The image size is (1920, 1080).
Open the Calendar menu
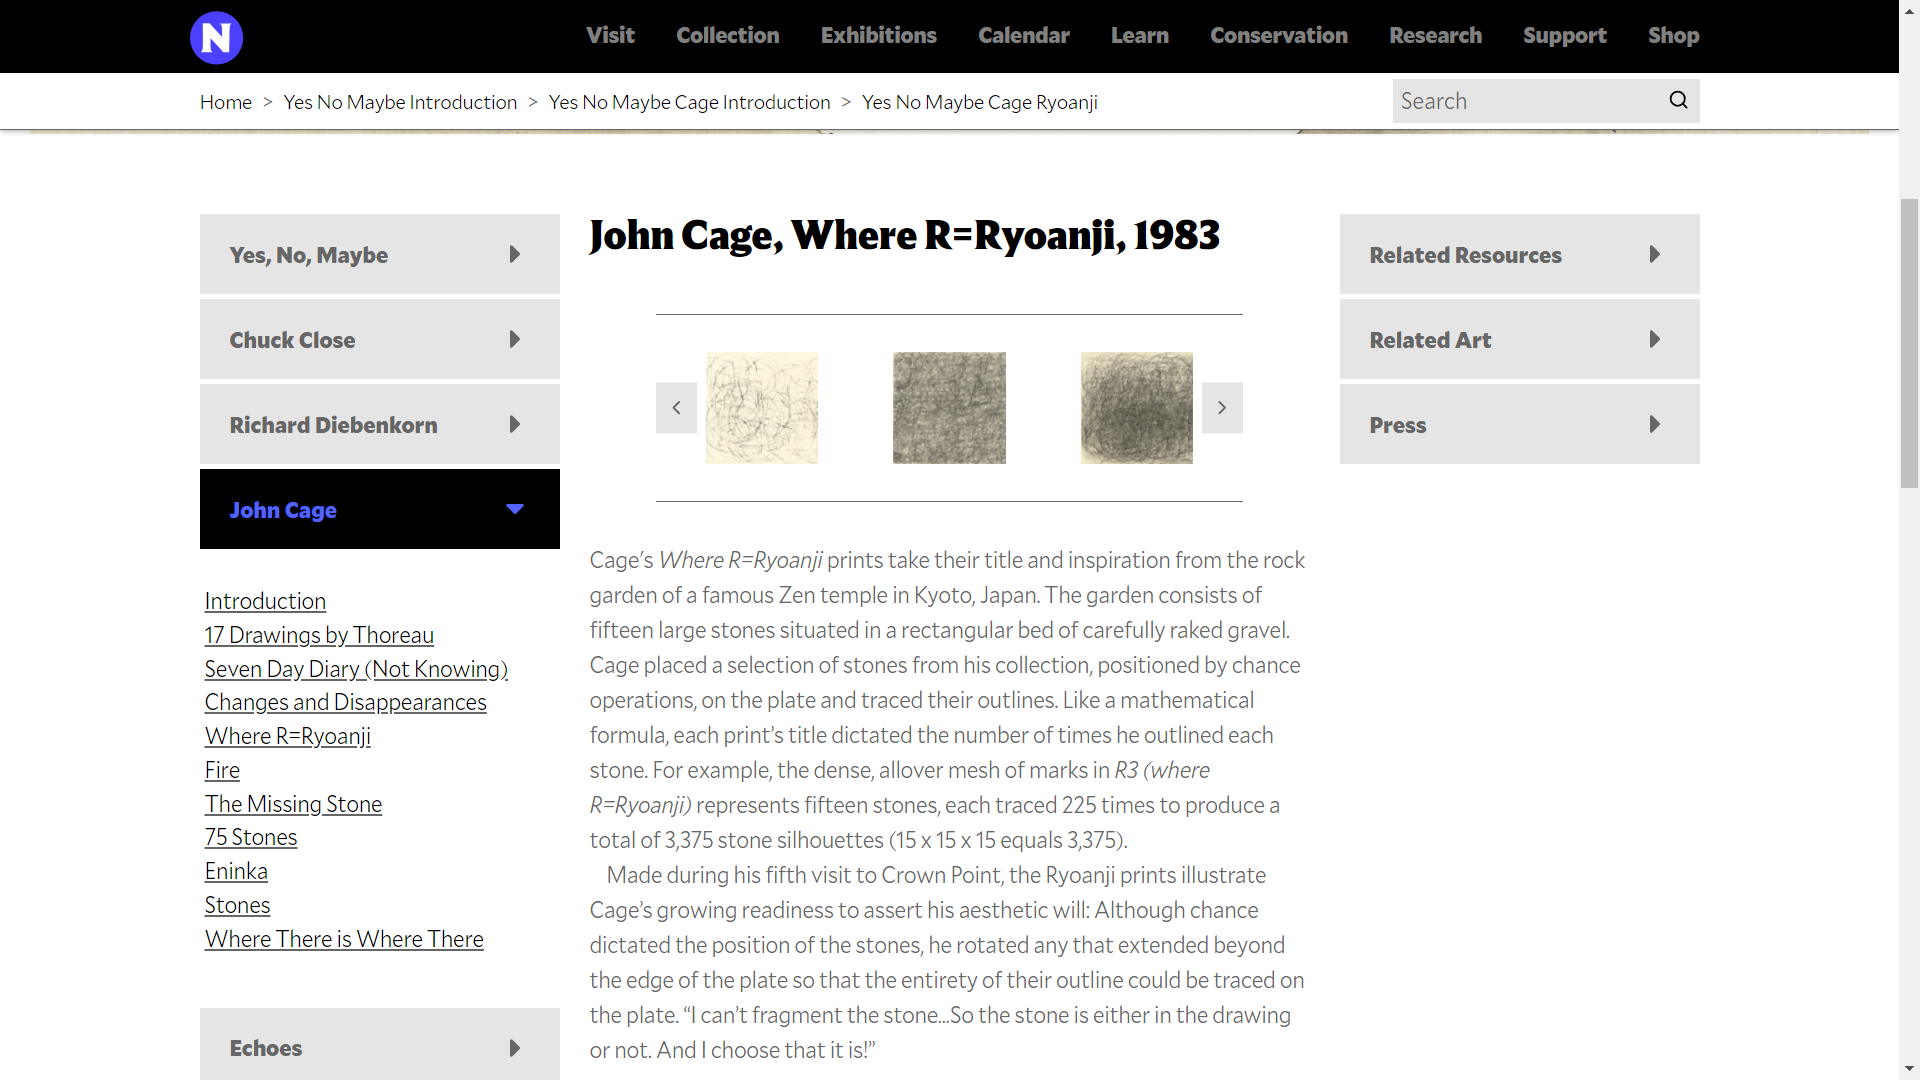[1023, 36]
